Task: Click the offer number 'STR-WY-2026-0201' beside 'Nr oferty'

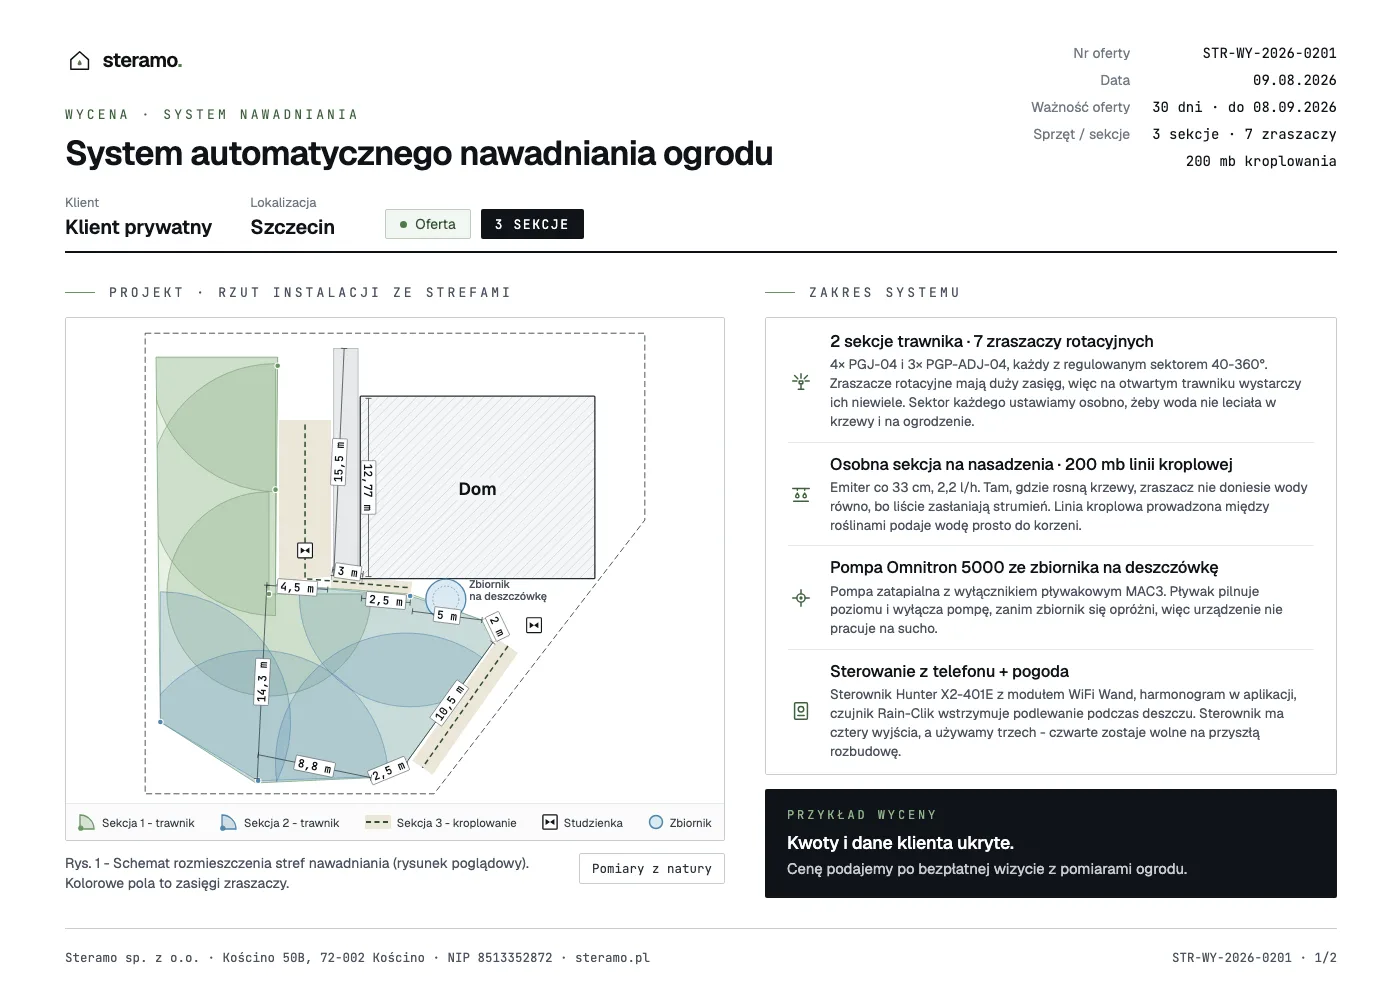Action: 1269,53
